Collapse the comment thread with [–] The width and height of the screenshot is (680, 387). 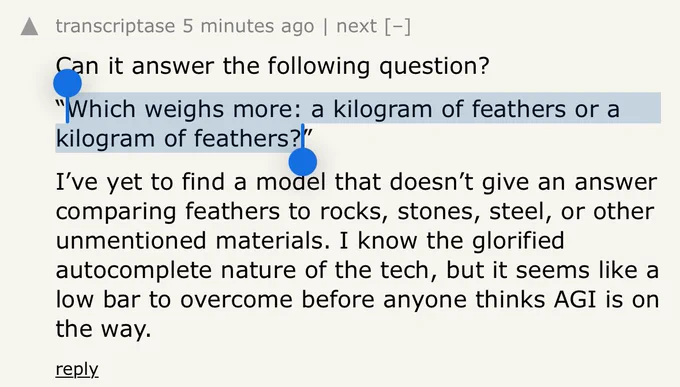(397, 26)
